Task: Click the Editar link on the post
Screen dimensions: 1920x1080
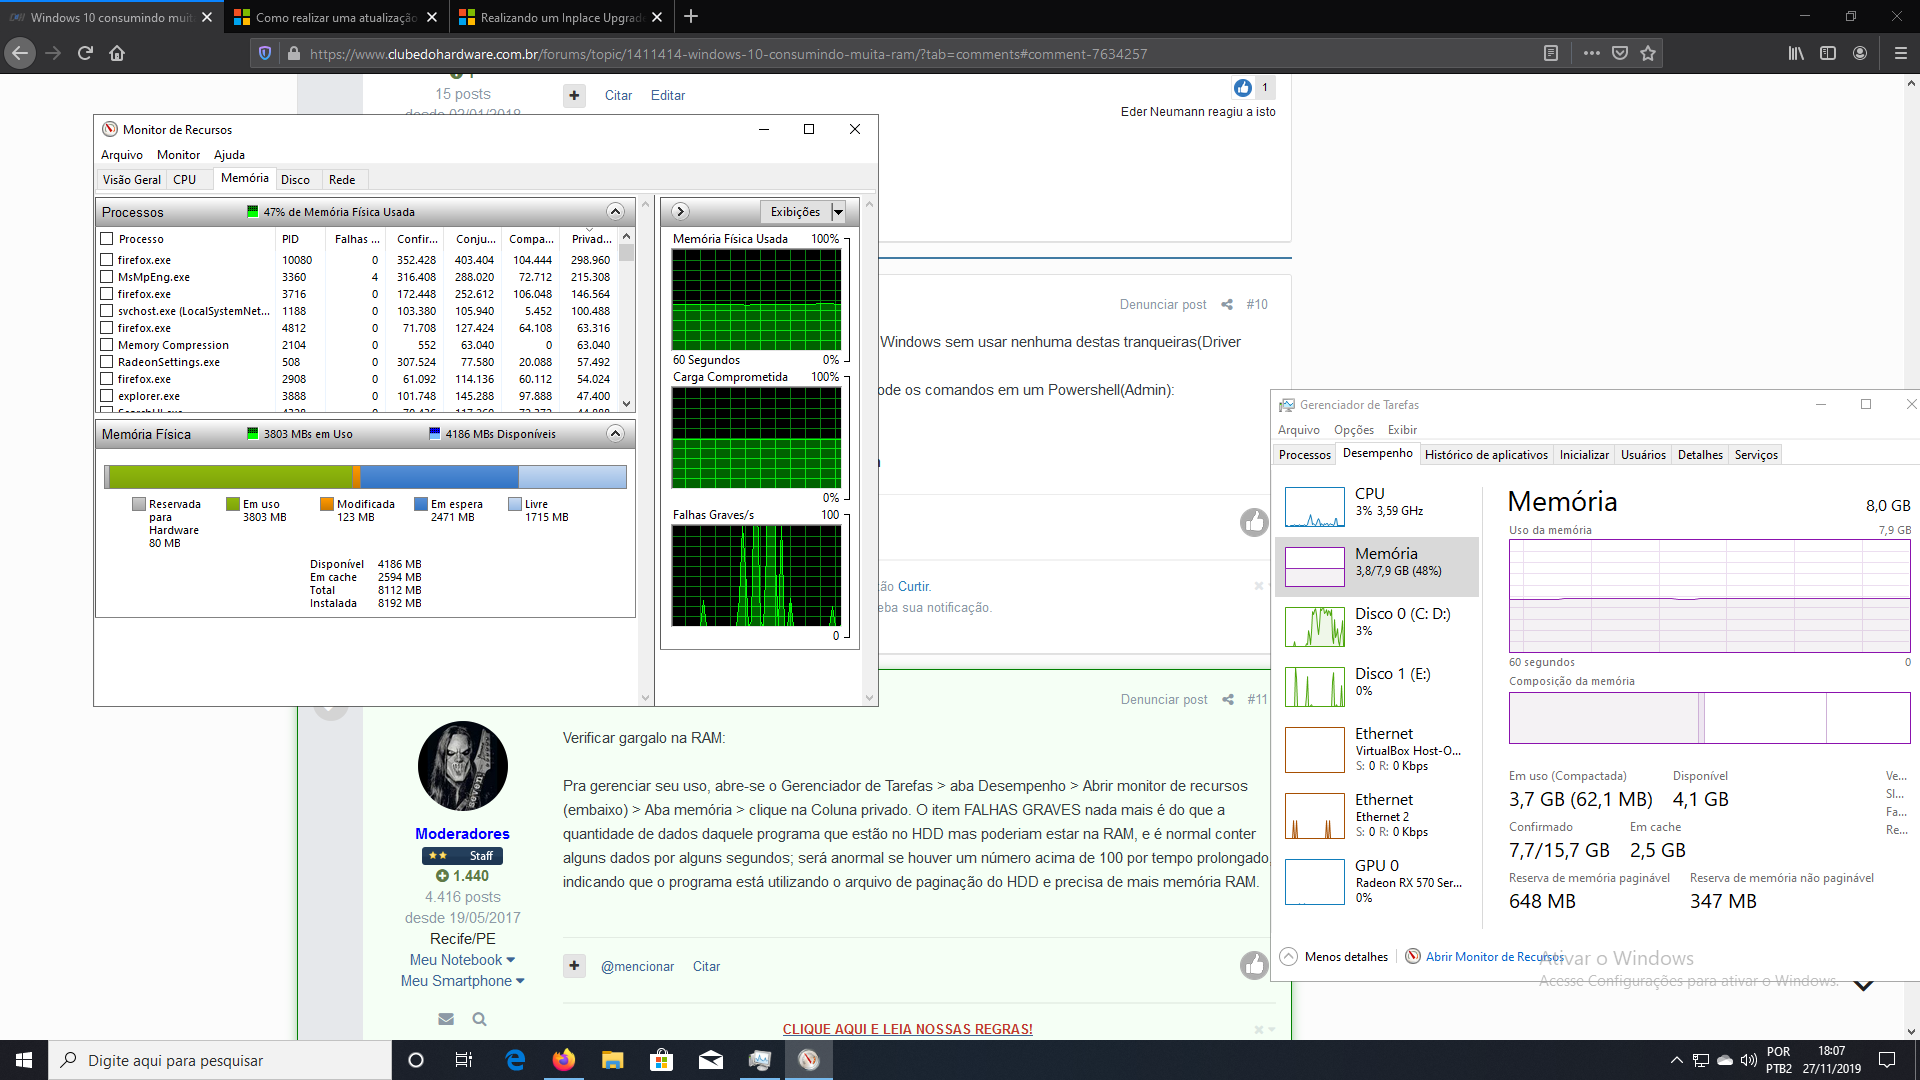Action: pyautogui.click(x=668, y=96)
